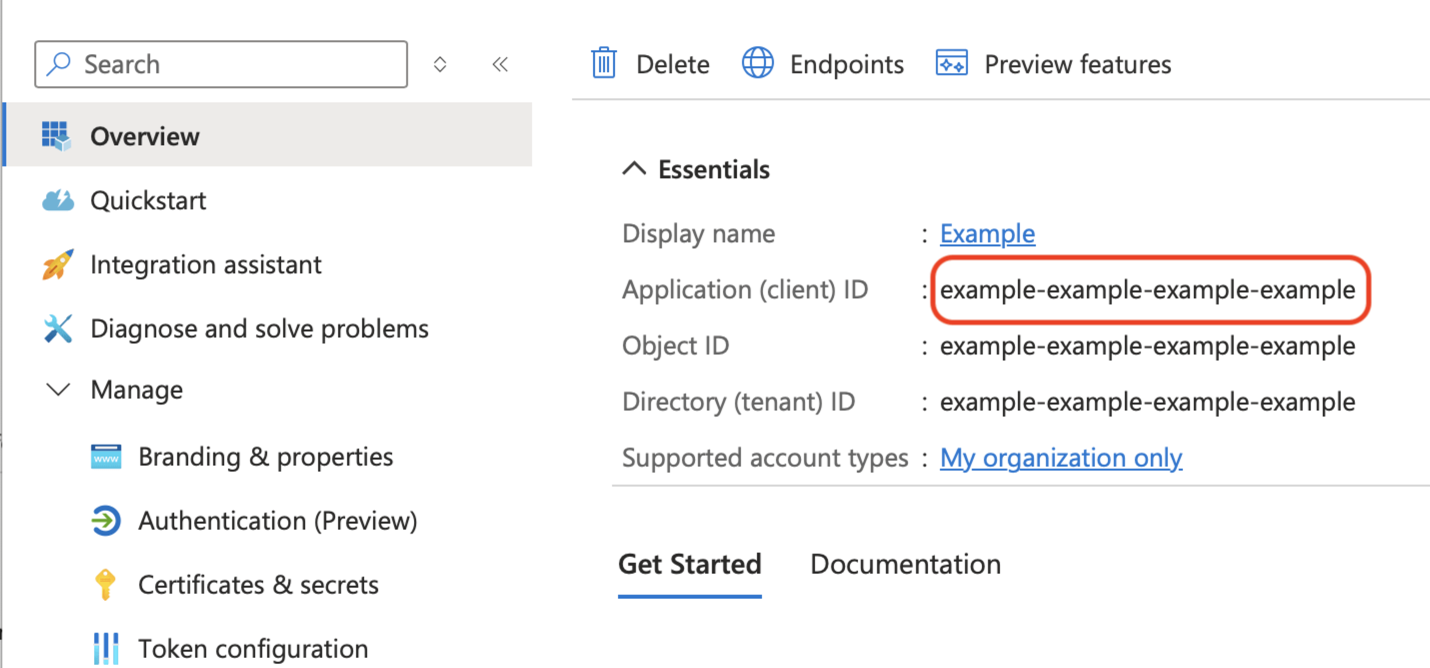Collapse the Manage tree in the sidebar
The width and height of the screenshot is (1430, 668).
tap(58, 389)
